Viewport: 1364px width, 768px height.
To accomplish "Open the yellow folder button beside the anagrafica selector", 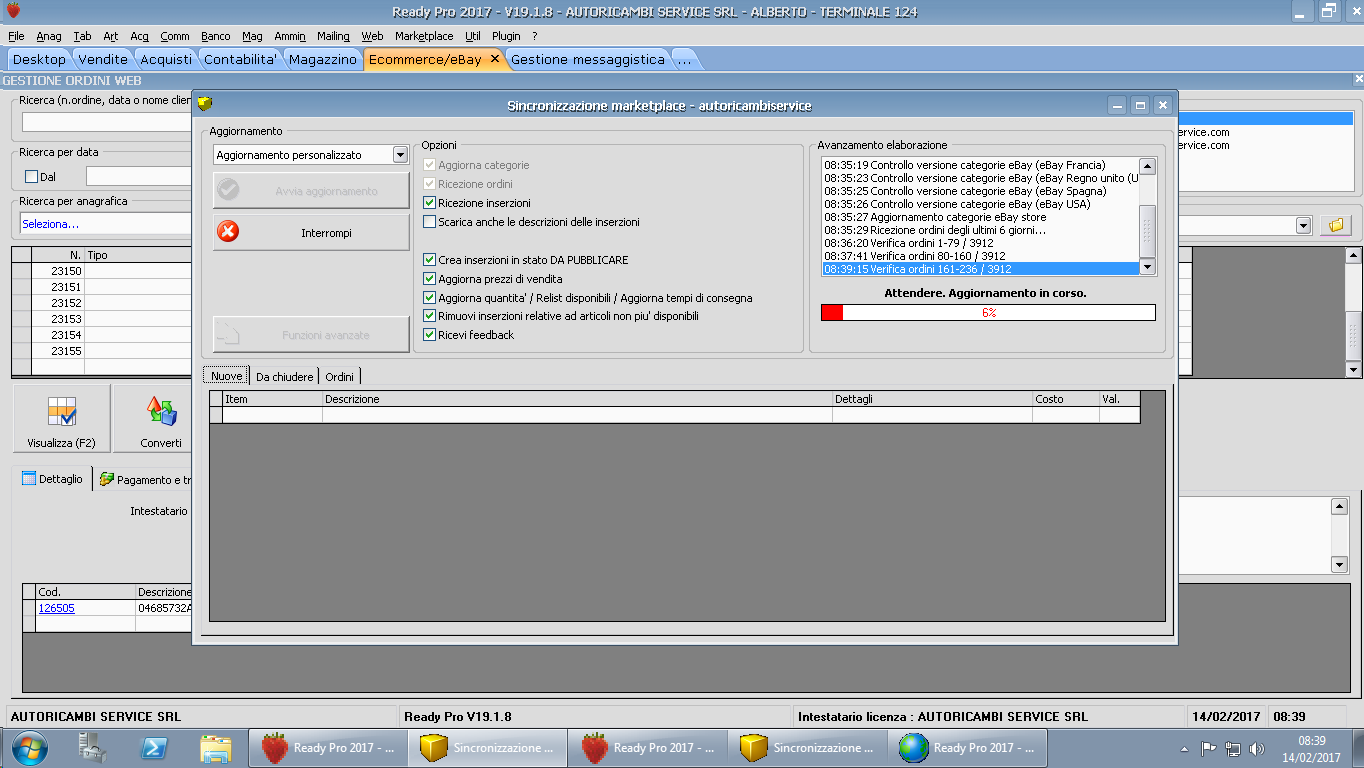I will pos(1335,225).
